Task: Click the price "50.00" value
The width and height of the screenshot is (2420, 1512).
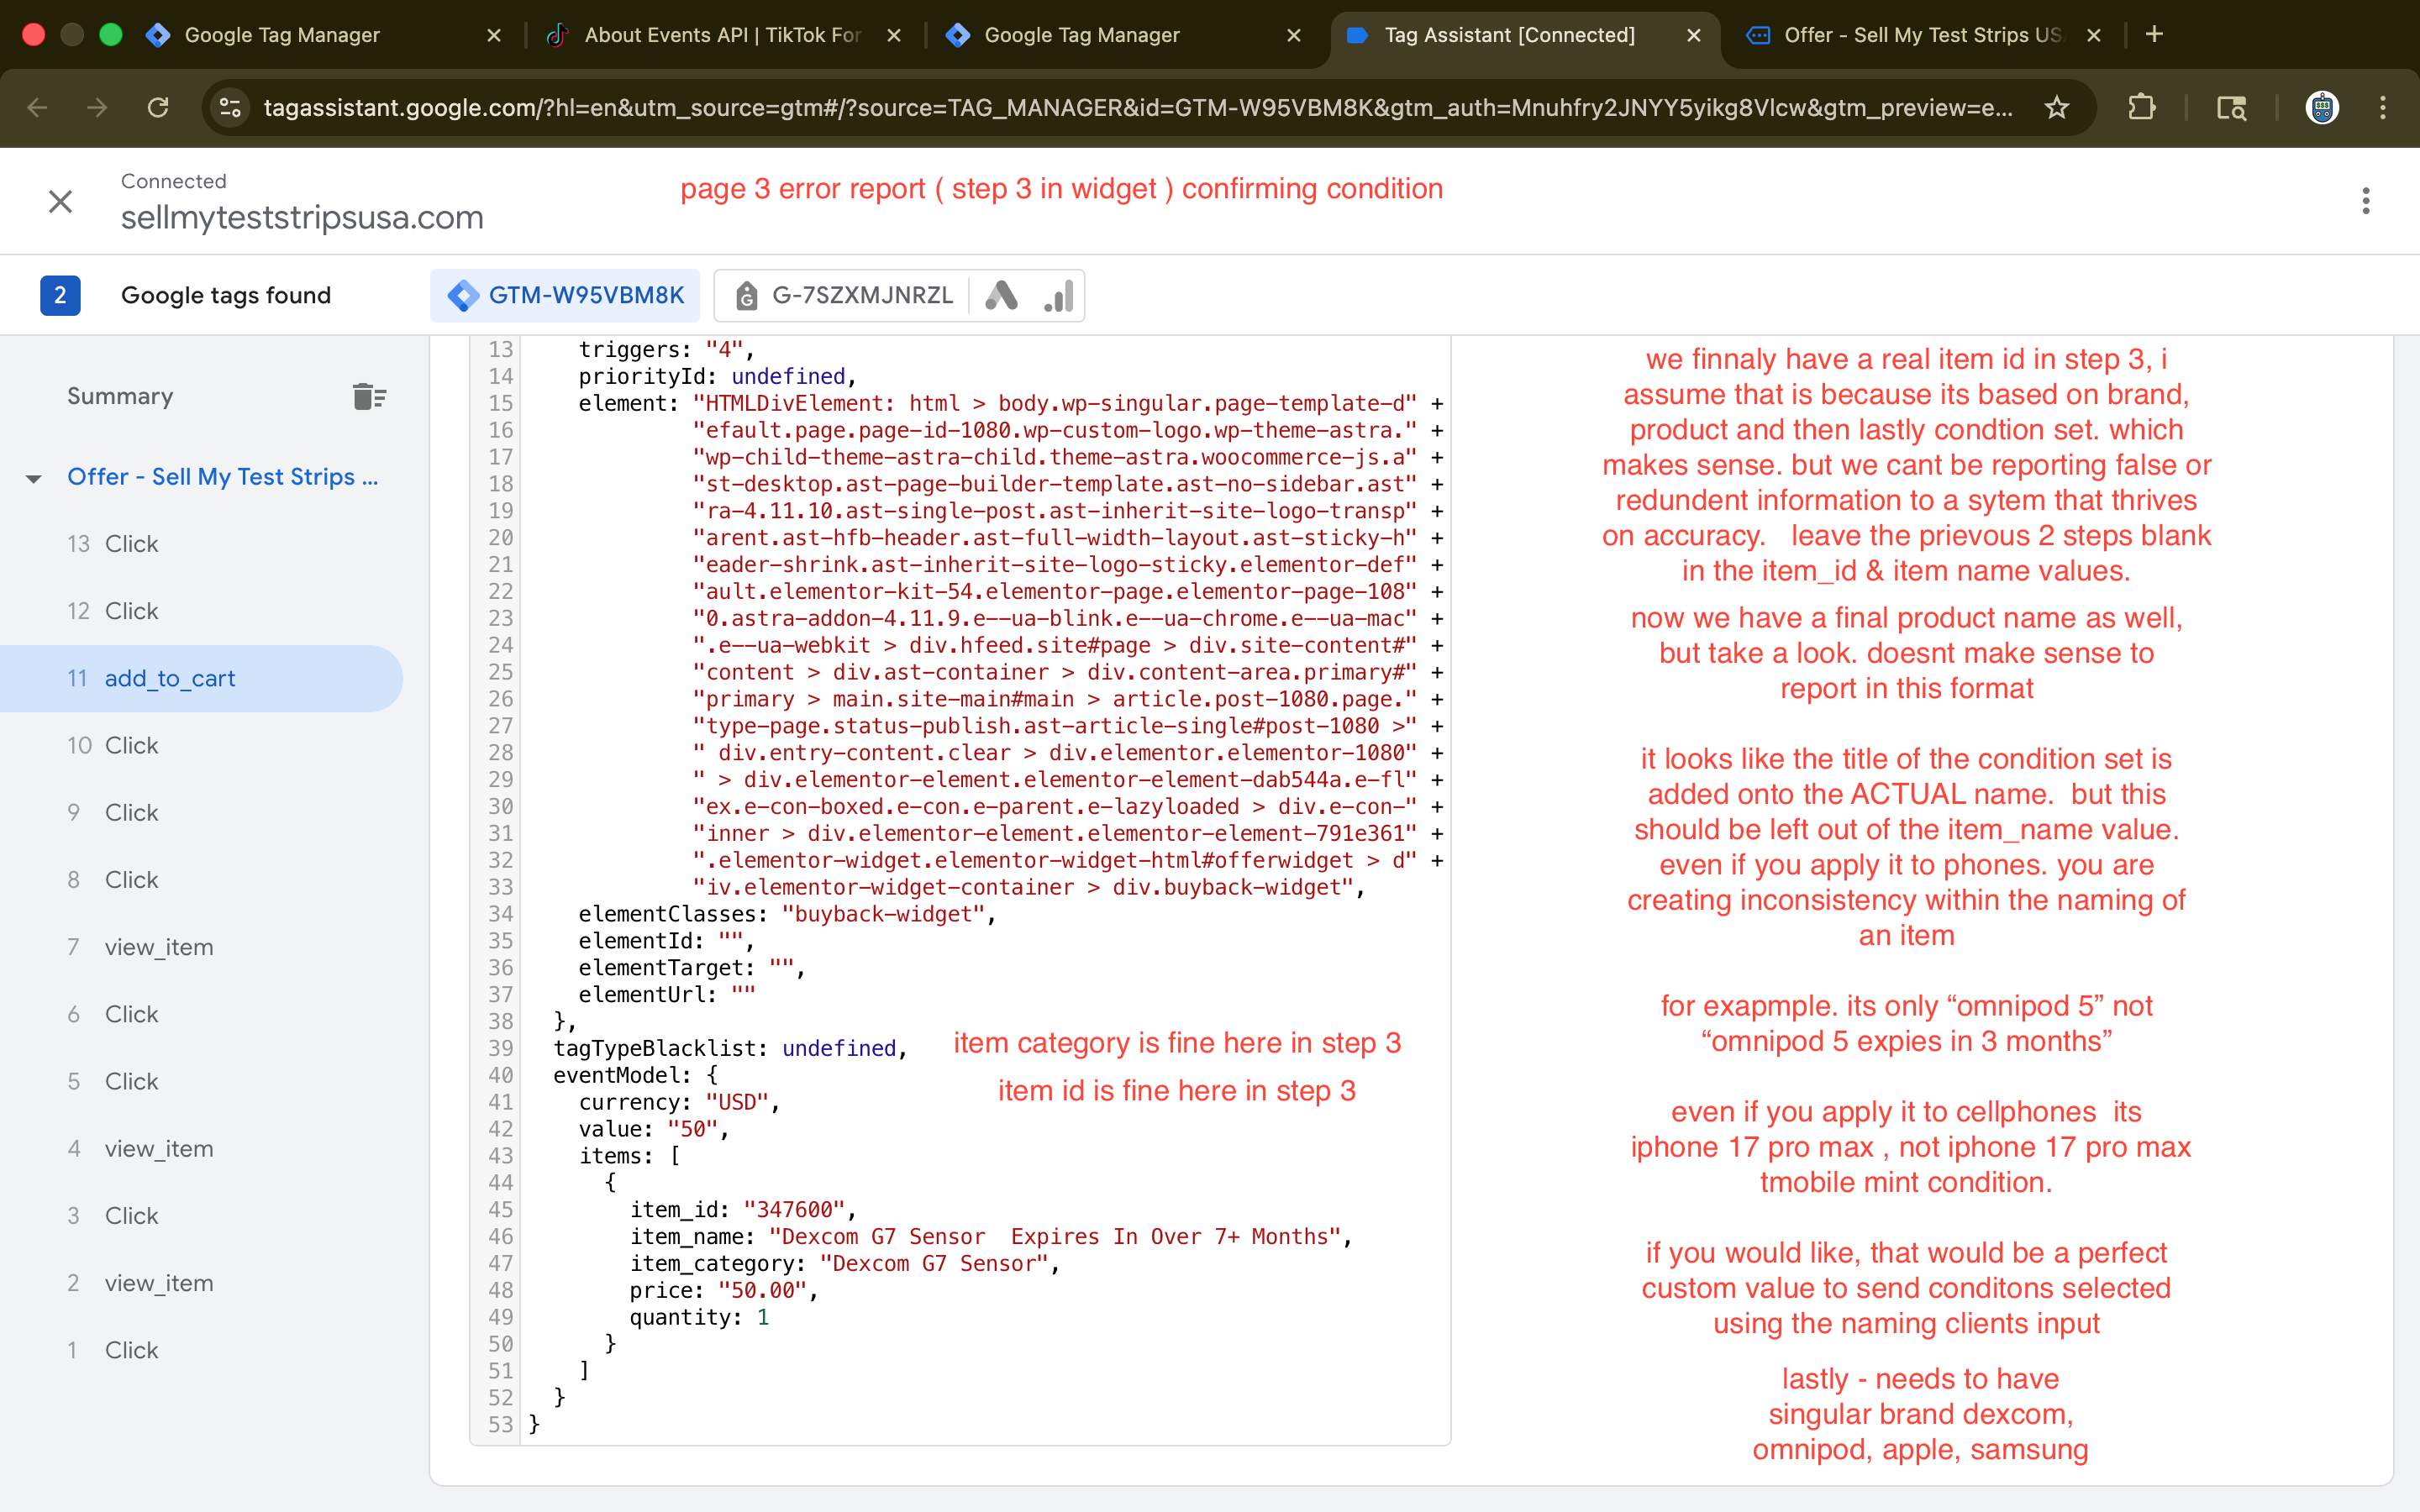Action: point(762,1291)
